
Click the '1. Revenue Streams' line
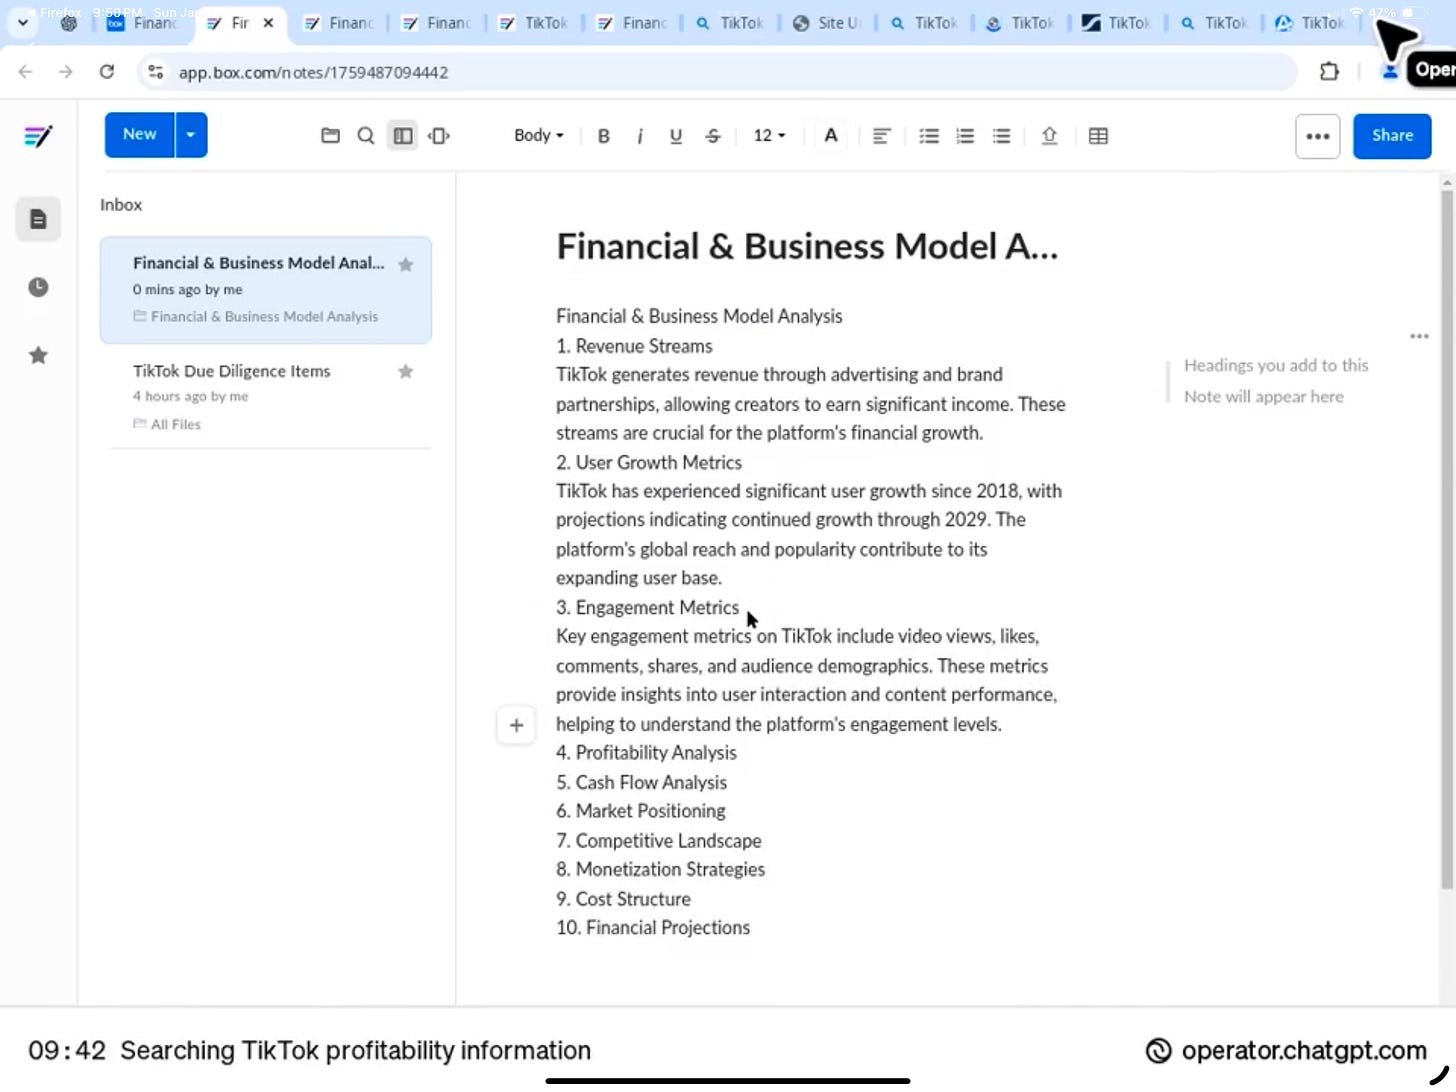[634, 346]
